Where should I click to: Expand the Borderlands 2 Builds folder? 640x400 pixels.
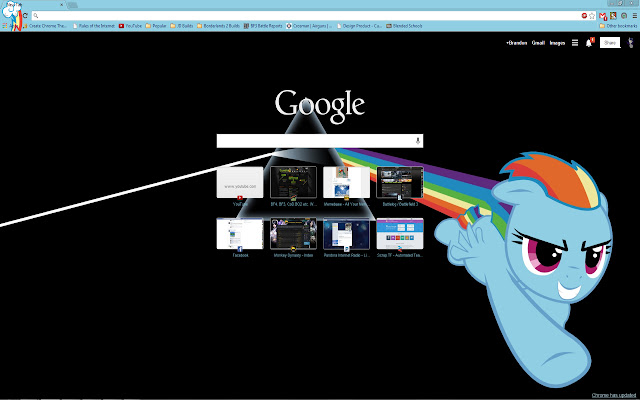218,26
